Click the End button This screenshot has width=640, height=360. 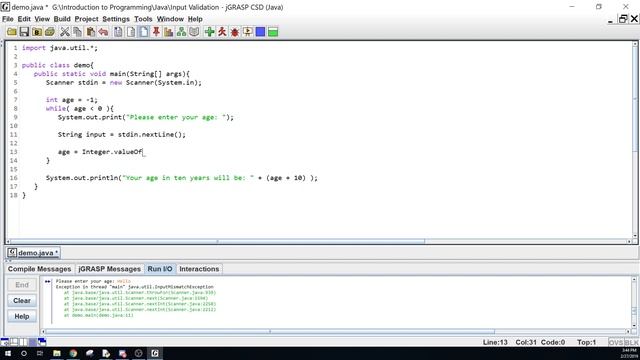(x=22, y=285)
